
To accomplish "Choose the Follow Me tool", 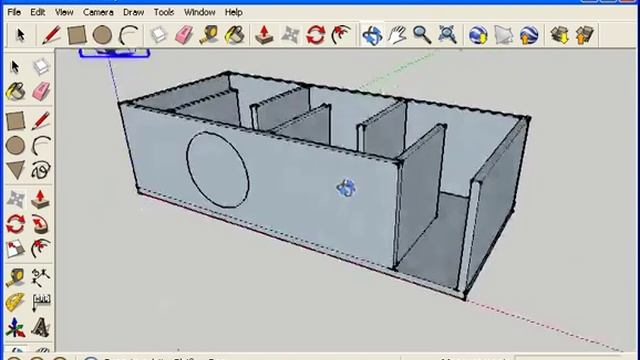I will pos(40,224).
